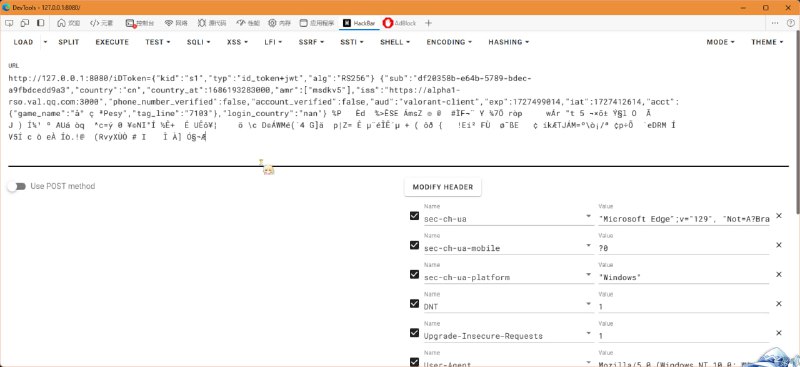800x367 pixels.
Task: Expand the DNT name dropdown arrow
Action: (x=589, y=304)
